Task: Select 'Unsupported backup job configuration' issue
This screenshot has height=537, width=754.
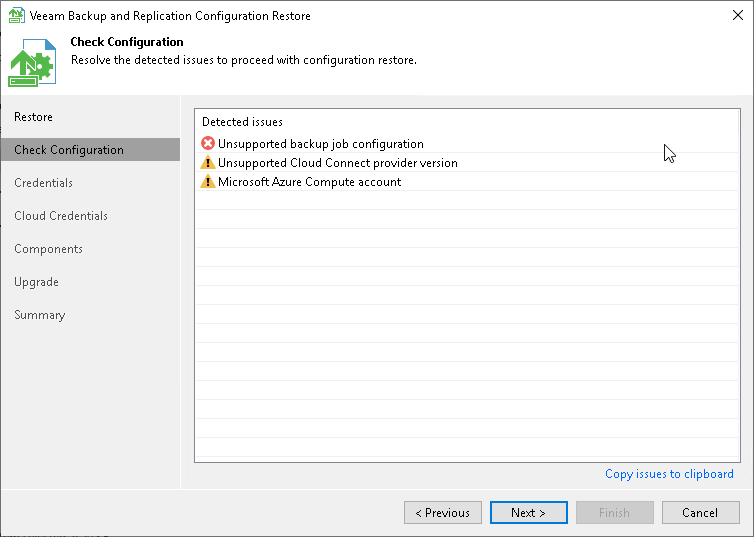Action: point(466,144)
